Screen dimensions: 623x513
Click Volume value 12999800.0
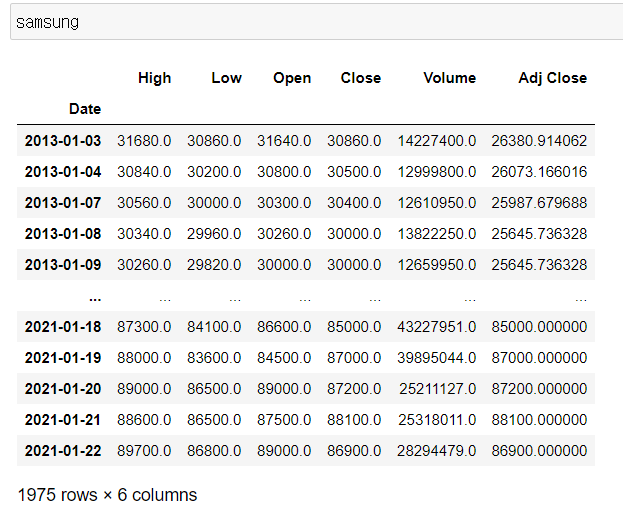tap(437, 172)
